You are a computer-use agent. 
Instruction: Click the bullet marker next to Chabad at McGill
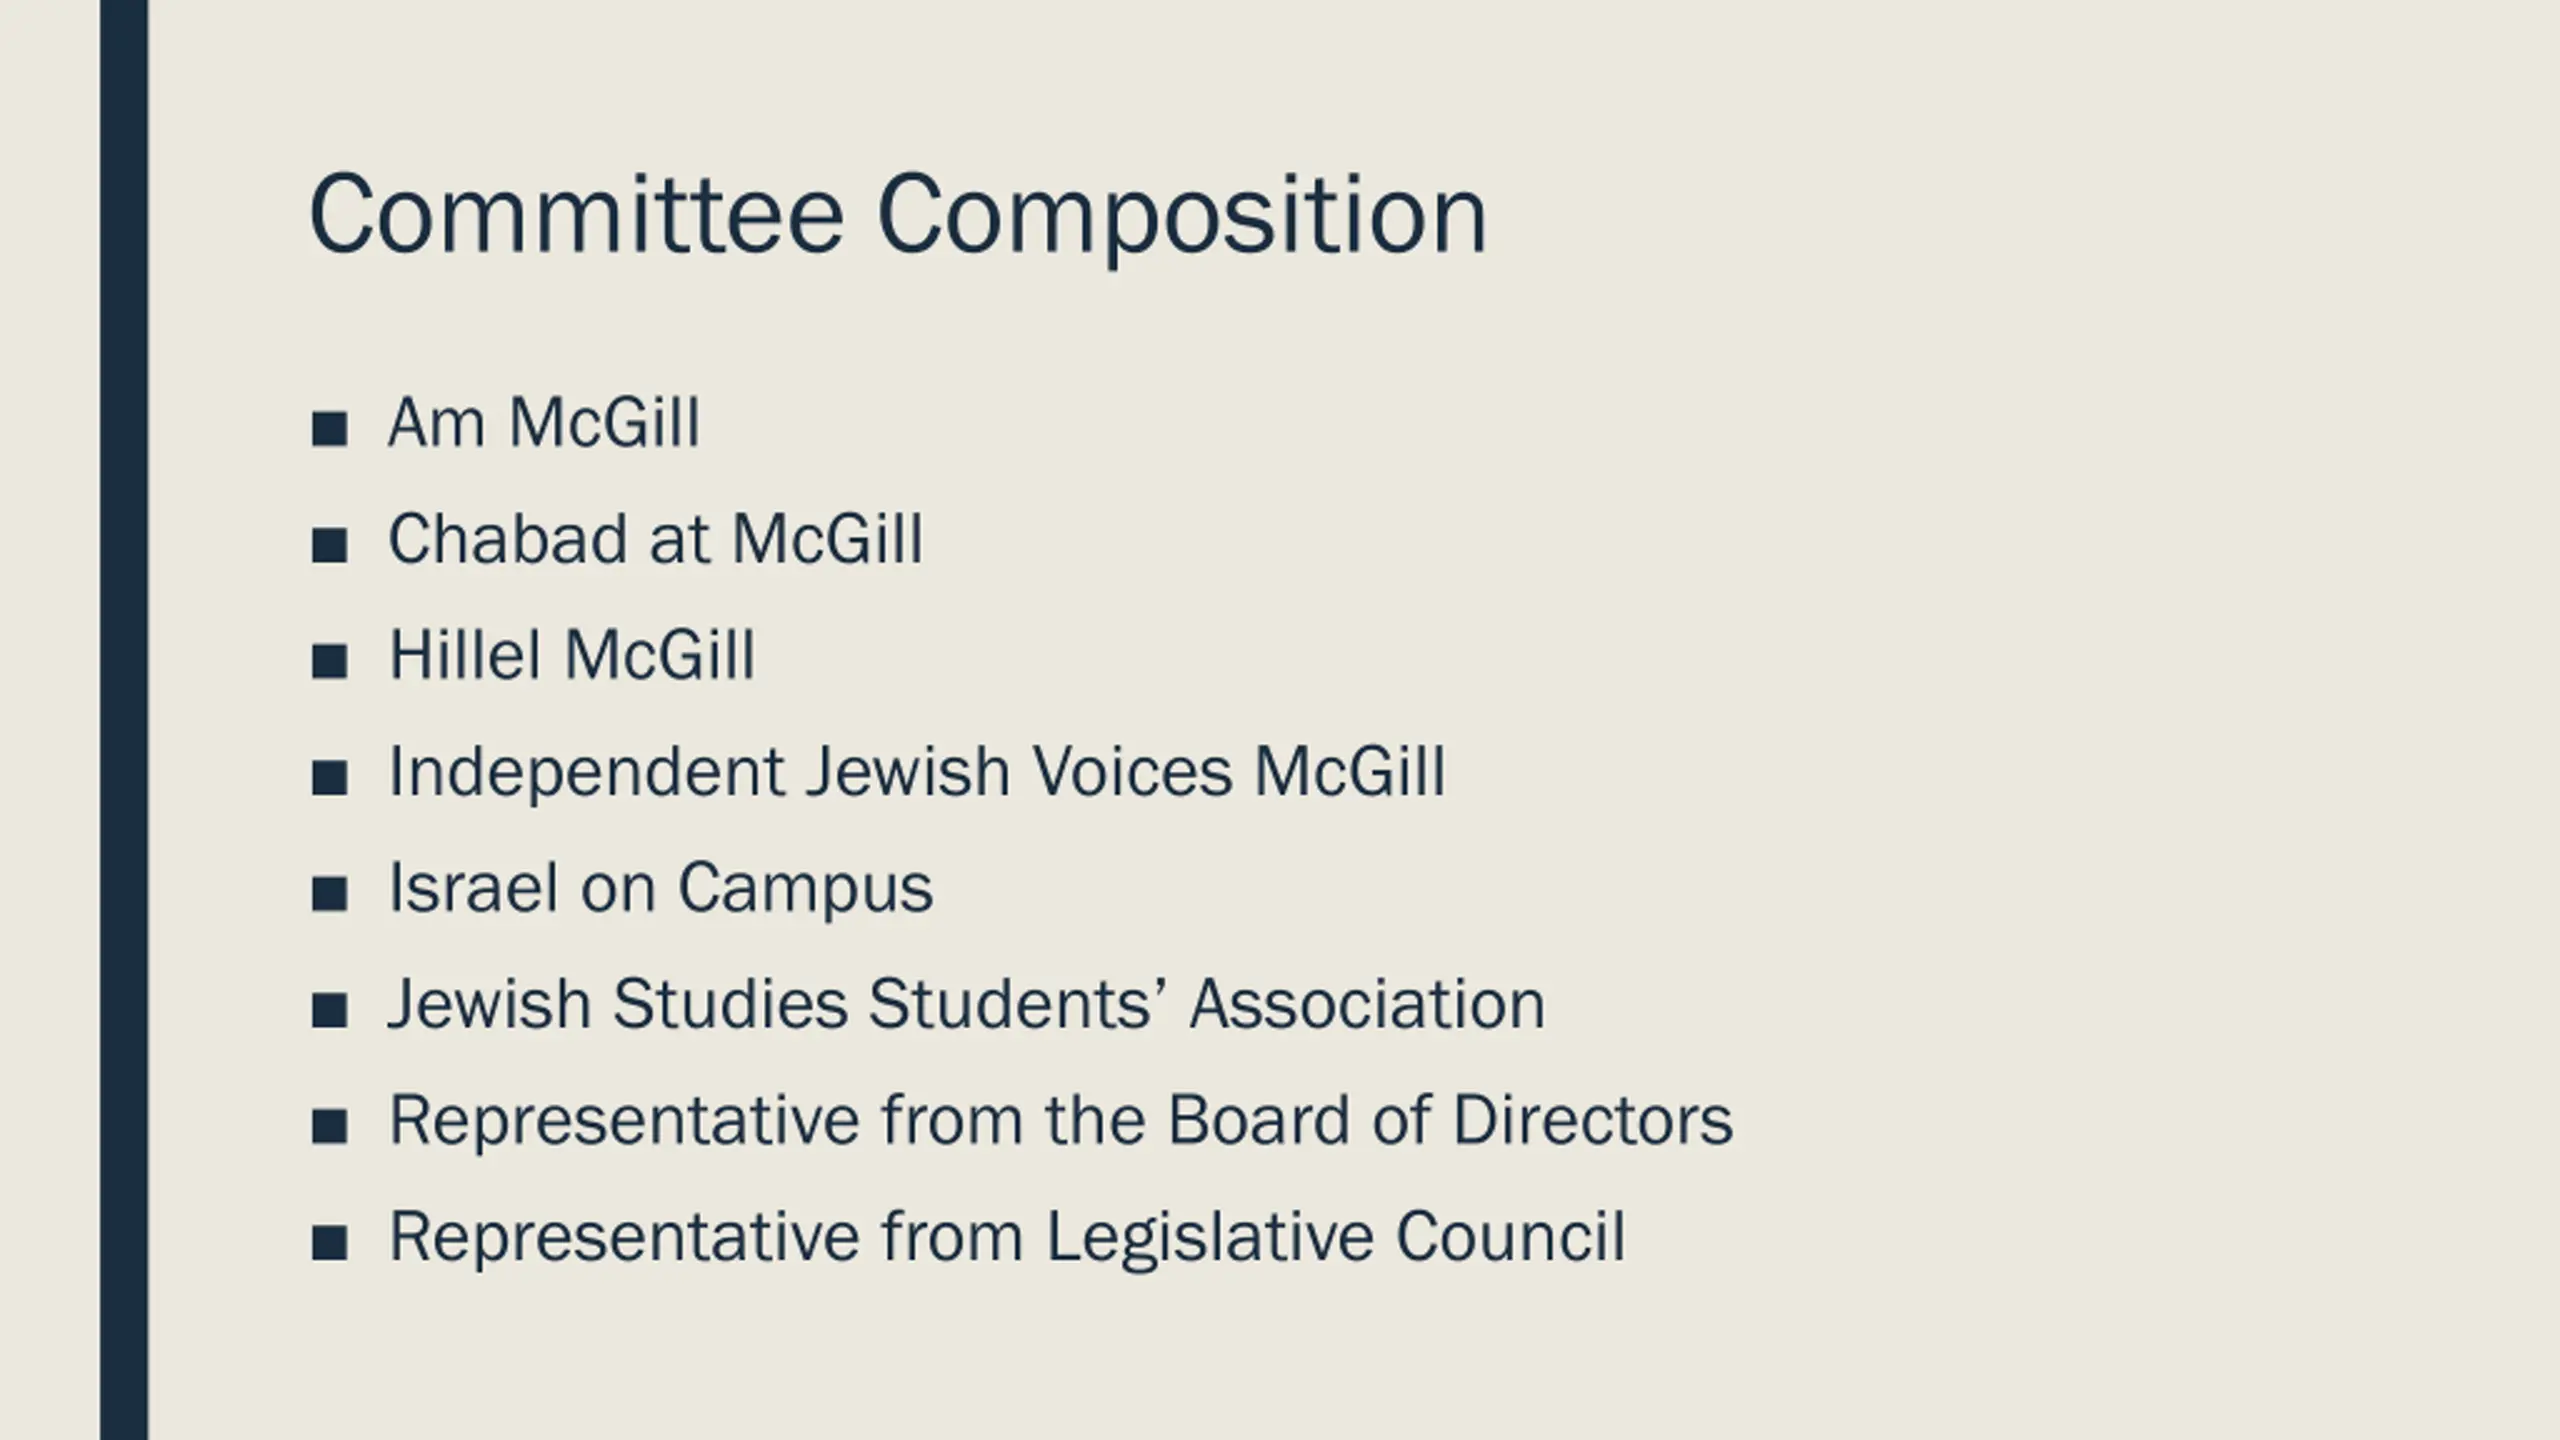point(329,545)
